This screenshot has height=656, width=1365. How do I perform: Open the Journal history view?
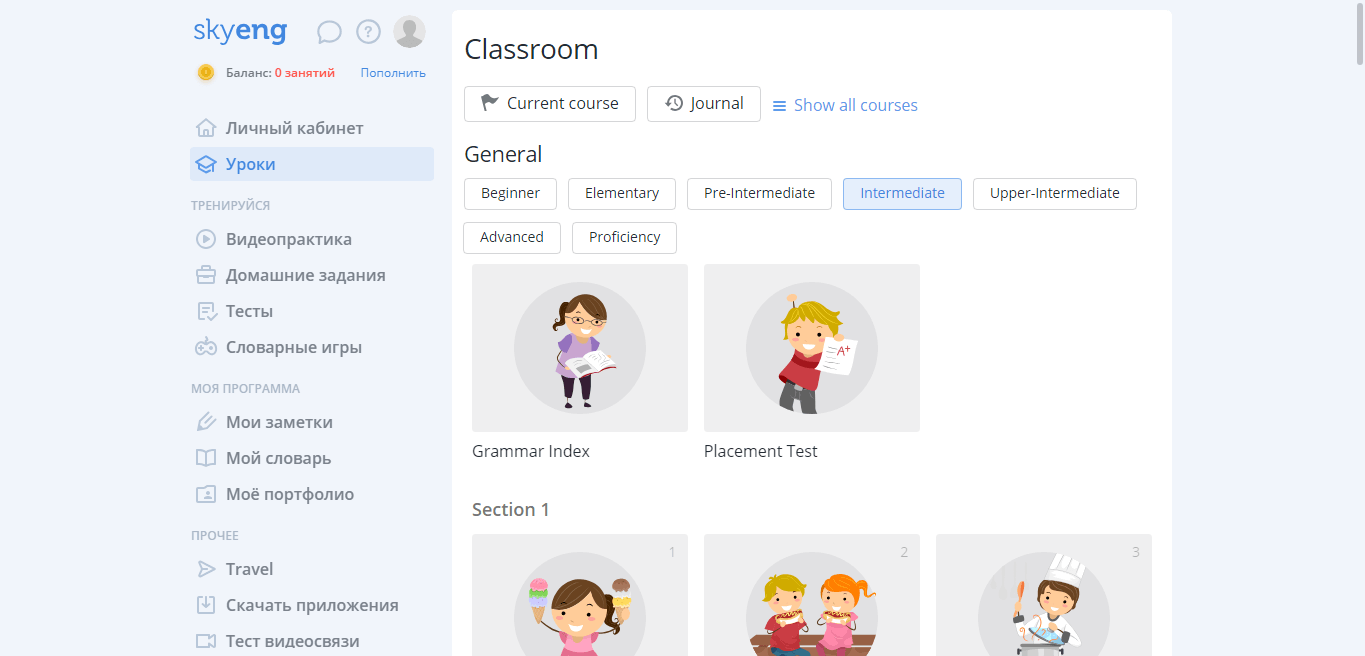click(704, 104)
